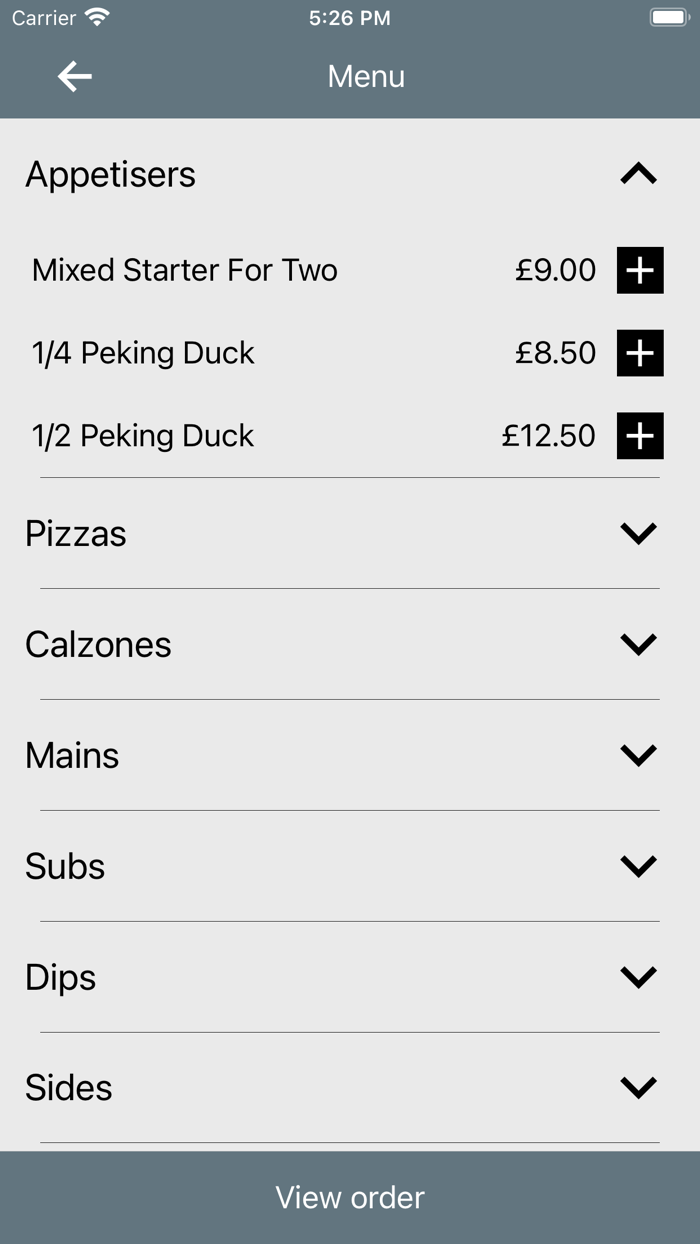Select the 1/2 Peking Duck item row
The height and width of the screenshot is (1244, 700).
click(144, 435)
